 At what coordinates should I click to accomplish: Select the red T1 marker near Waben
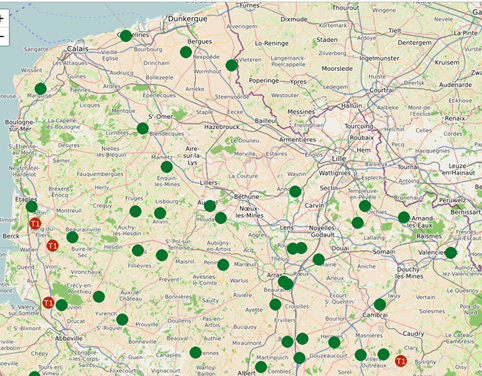coord(52,246)
